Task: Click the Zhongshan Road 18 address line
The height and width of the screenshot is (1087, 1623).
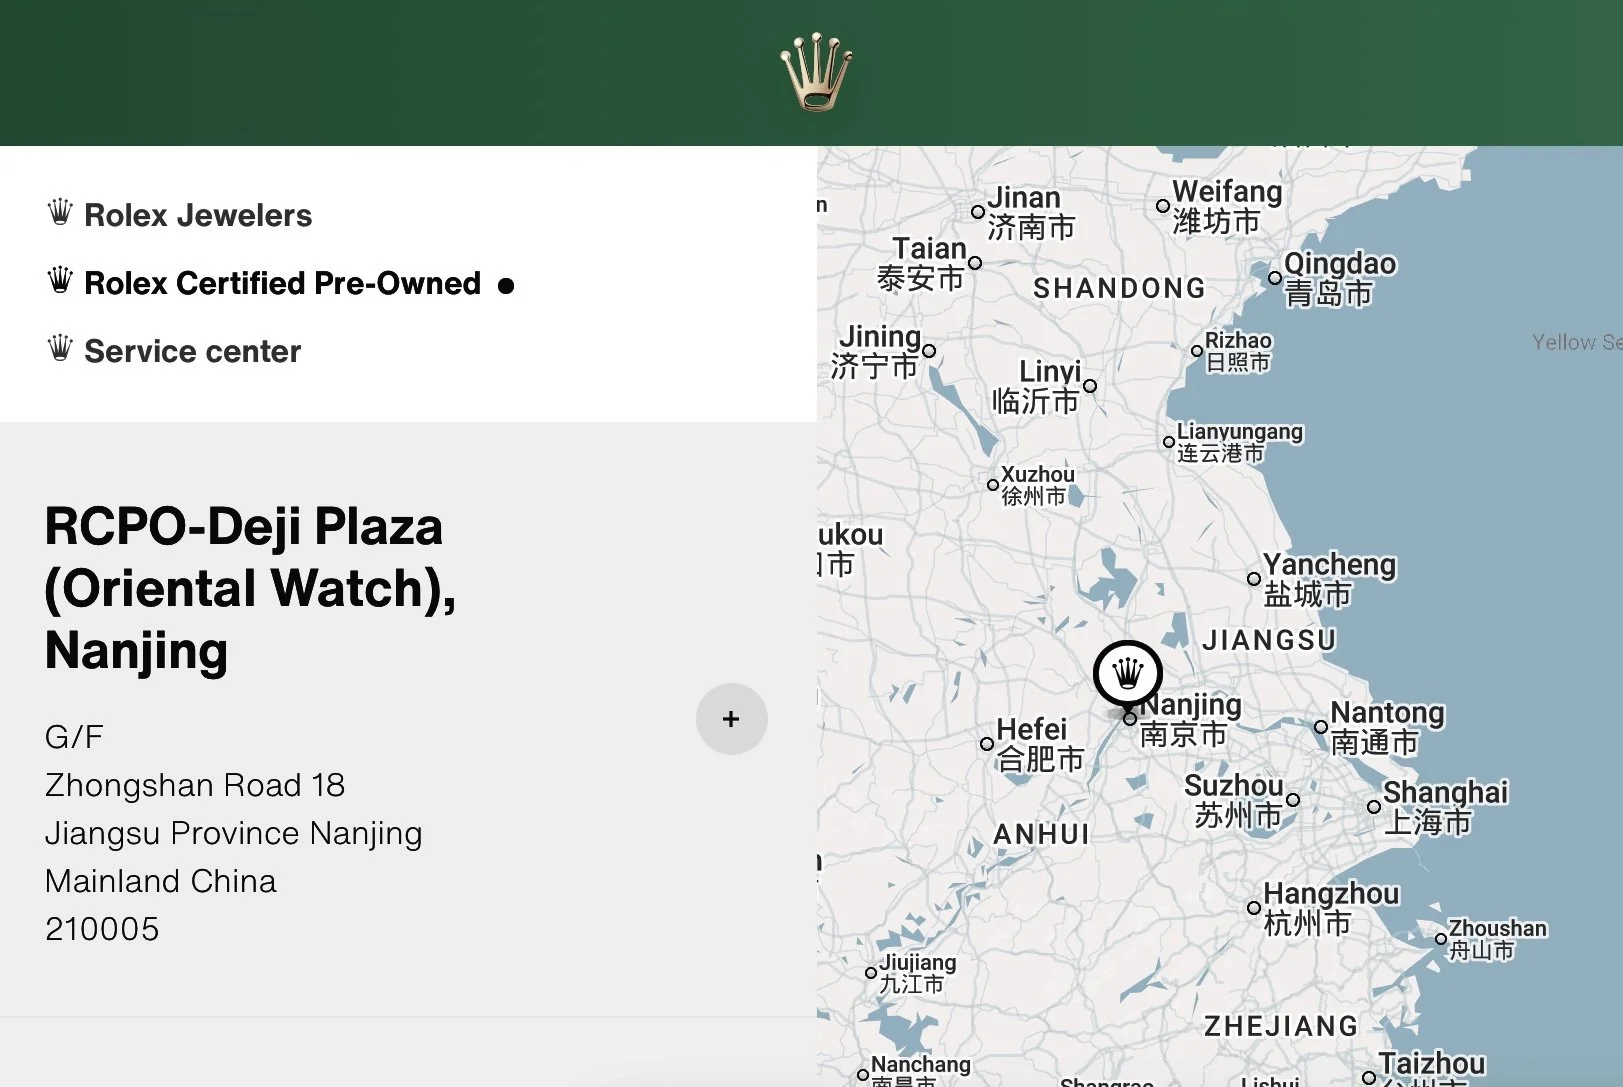Action: [195, 785]
